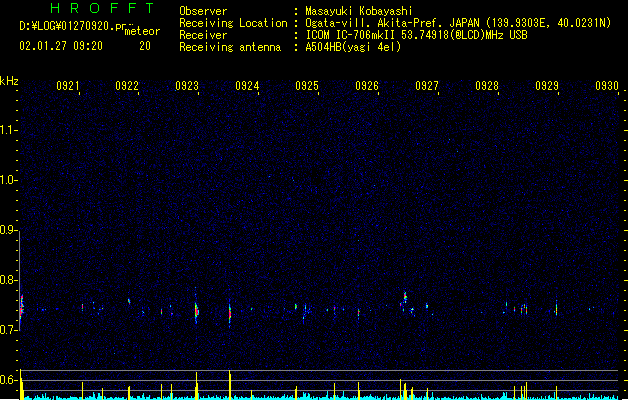This screenshot has width=629, height=400.
Task: Click the 0928 time marker
Action: pos(487,86)
